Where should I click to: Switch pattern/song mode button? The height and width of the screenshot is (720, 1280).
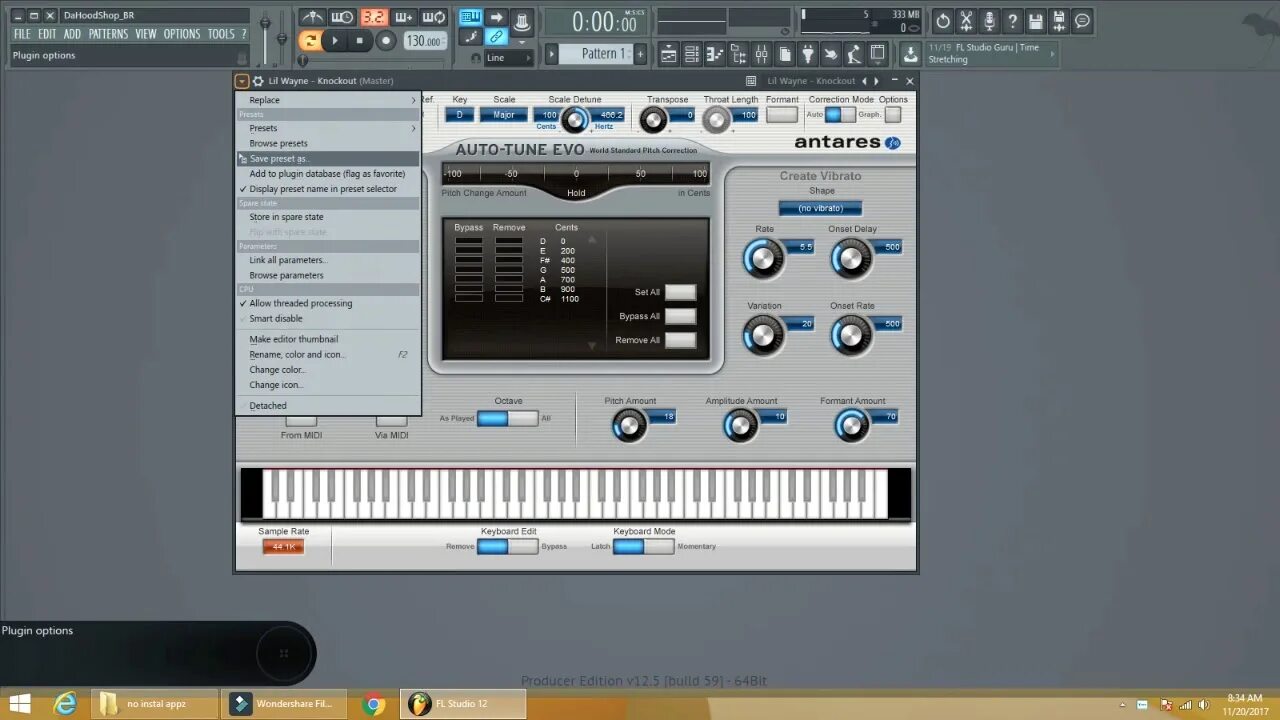pyautogui.click(x=310, y=41)
